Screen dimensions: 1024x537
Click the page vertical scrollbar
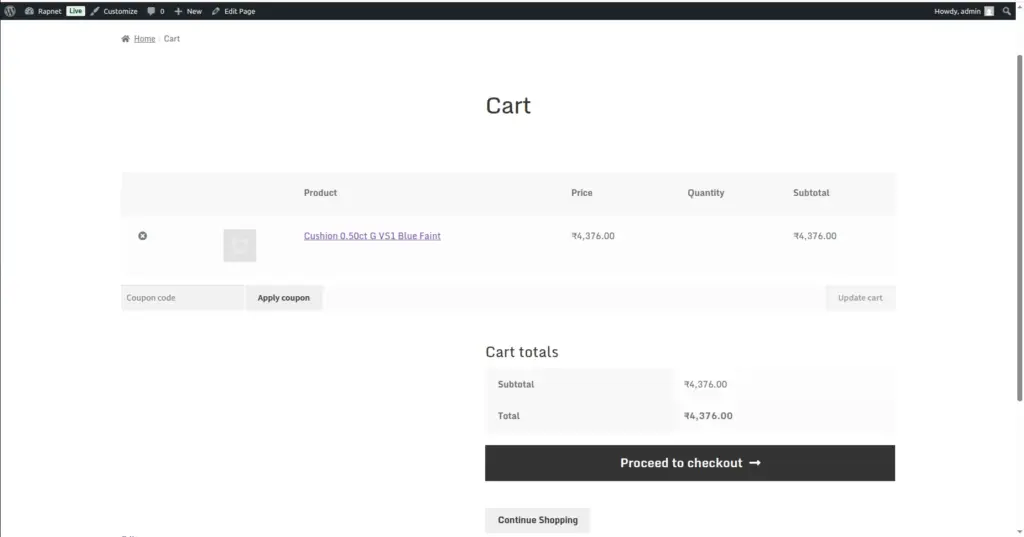coord(1019,227)
